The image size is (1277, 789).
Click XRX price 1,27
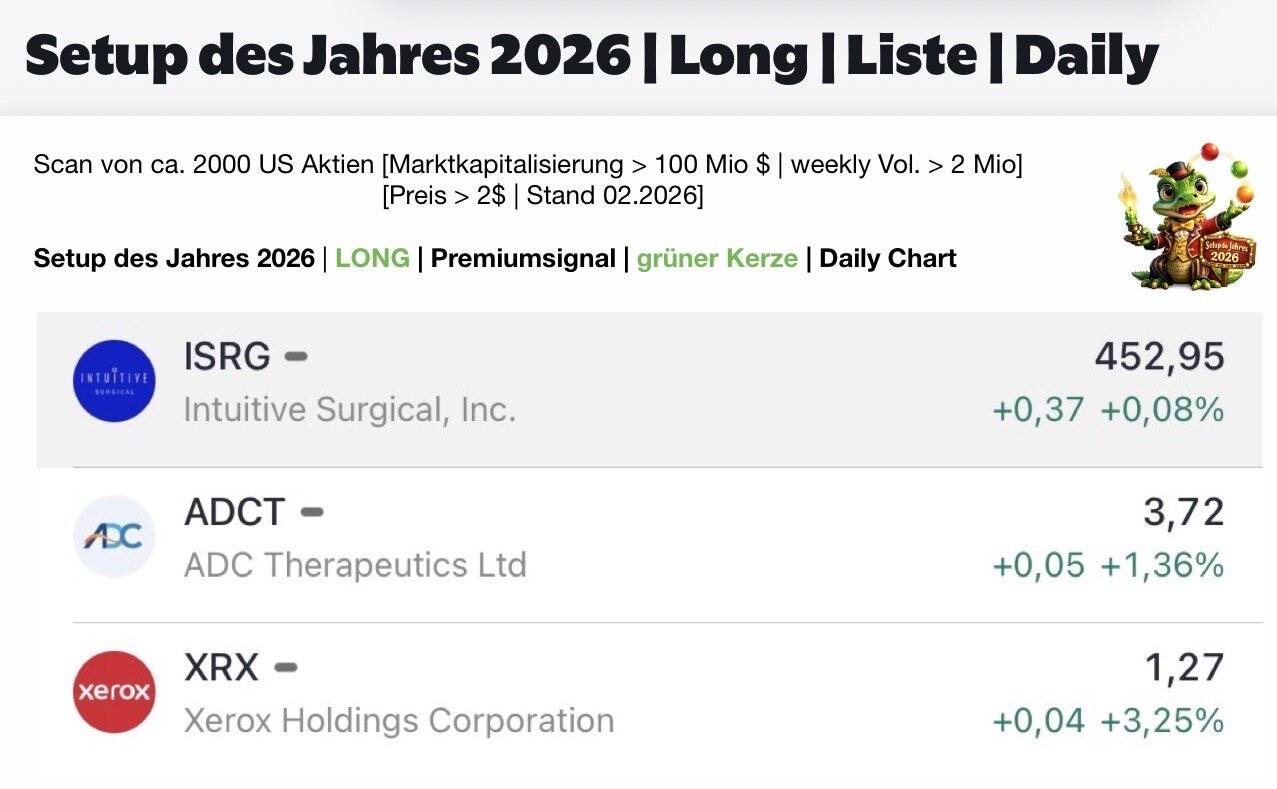[x=1184, y=667]
